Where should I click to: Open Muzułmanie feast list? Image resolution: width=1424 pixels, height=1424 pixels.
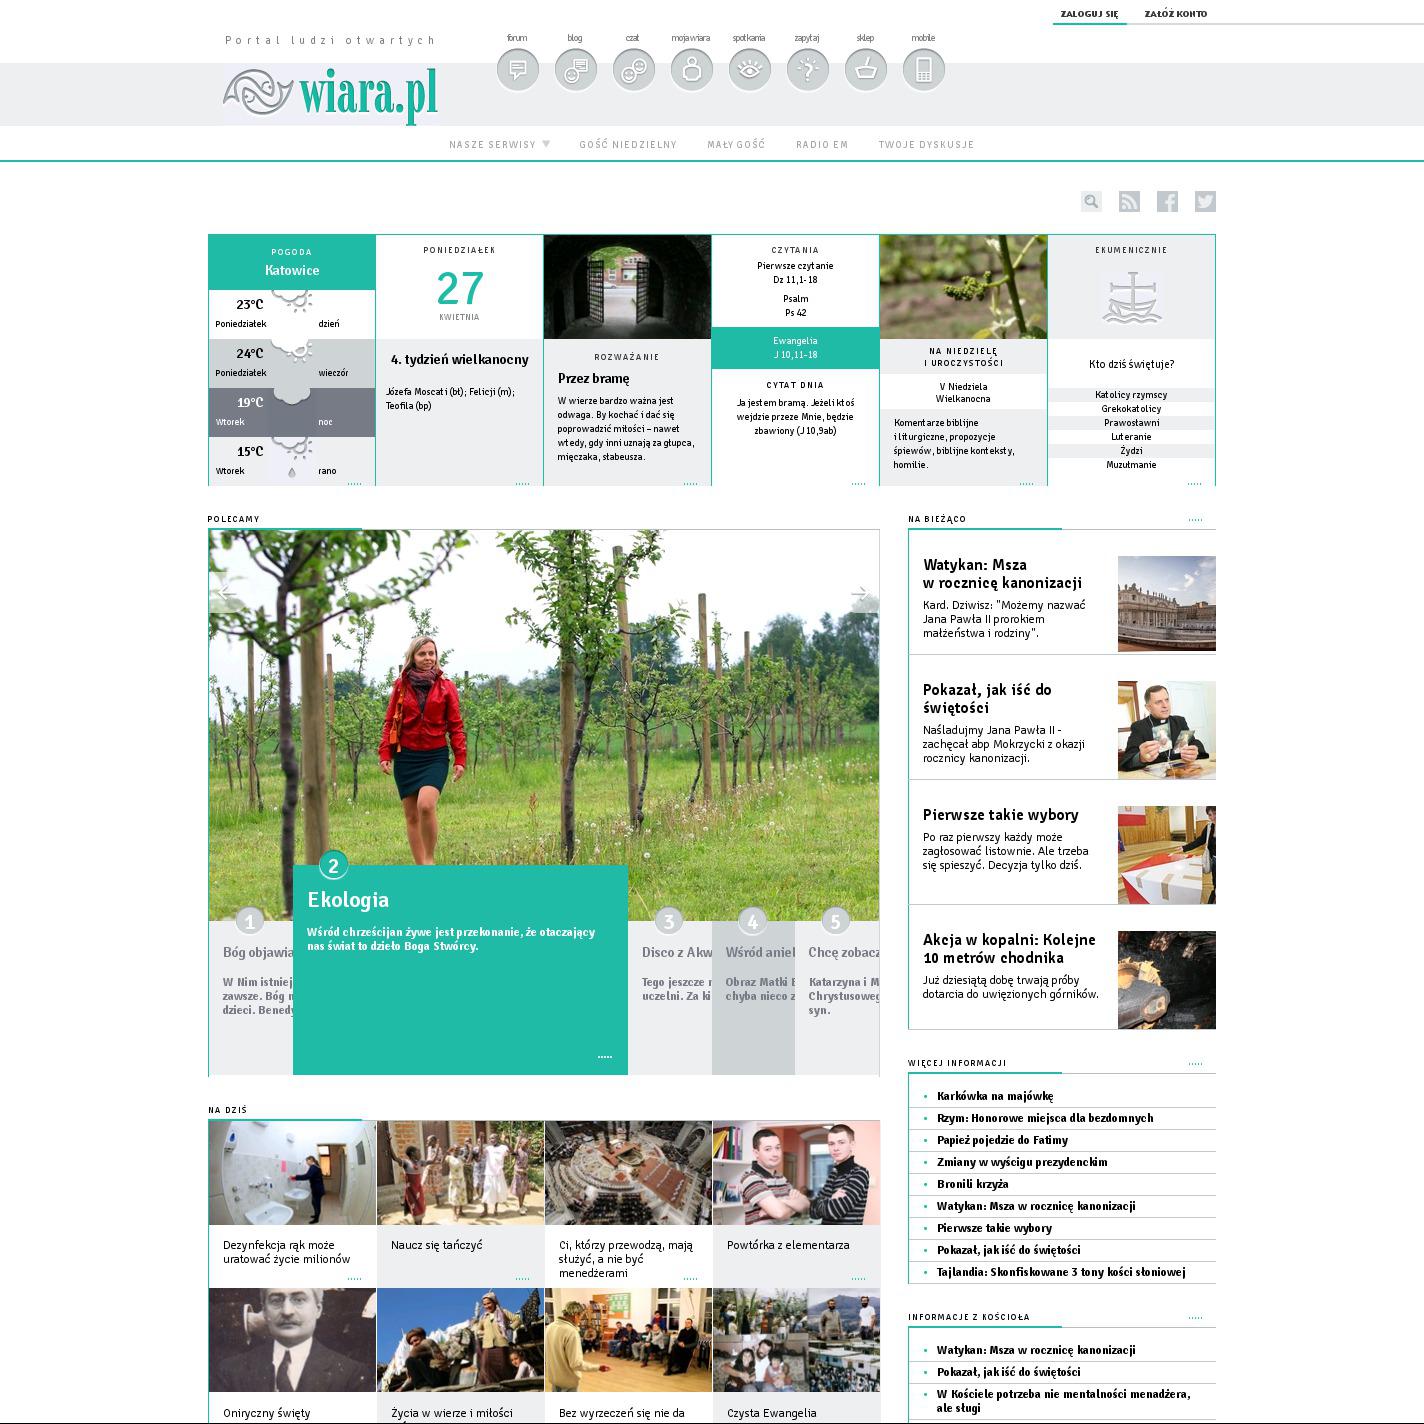pyautogui.click(x=1131, y=465)
